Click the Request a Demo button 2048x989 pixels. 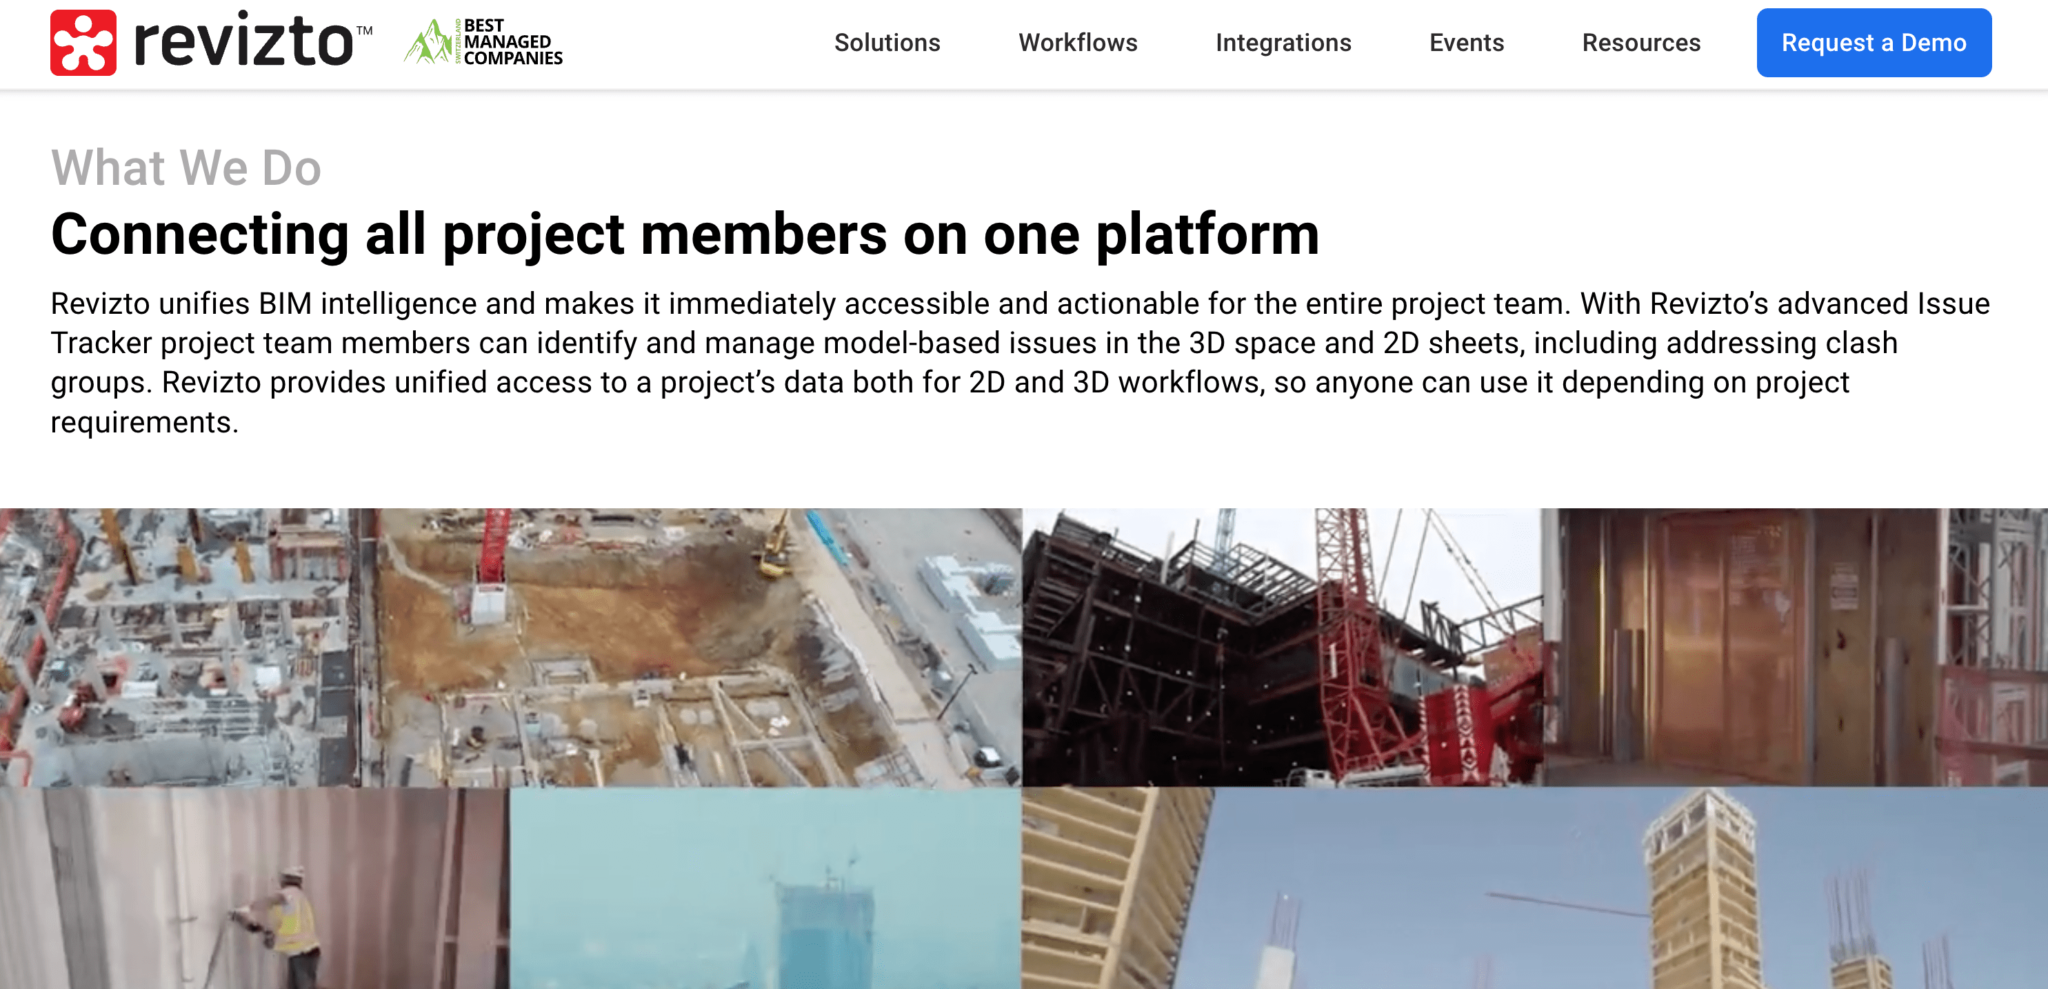(1873, 42)
